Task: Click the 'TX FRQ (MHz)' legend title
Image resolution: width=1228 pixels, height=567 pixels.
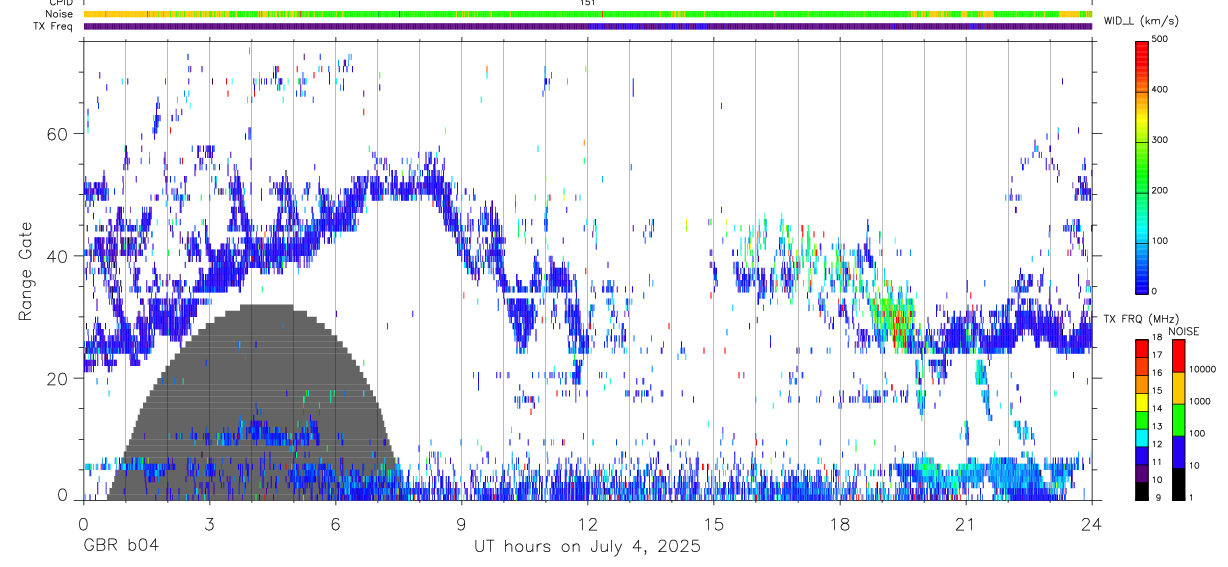Action: [x=1141, y=319]
